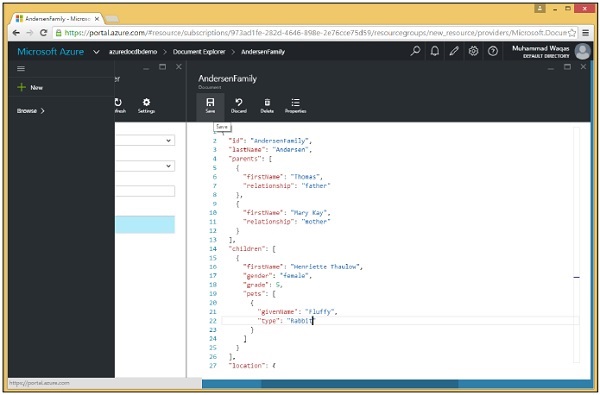Image resolution: width=600 pixels, height=395 pixels.
Task: Open the Azure search magnifier
Action: tap(415, 51)
